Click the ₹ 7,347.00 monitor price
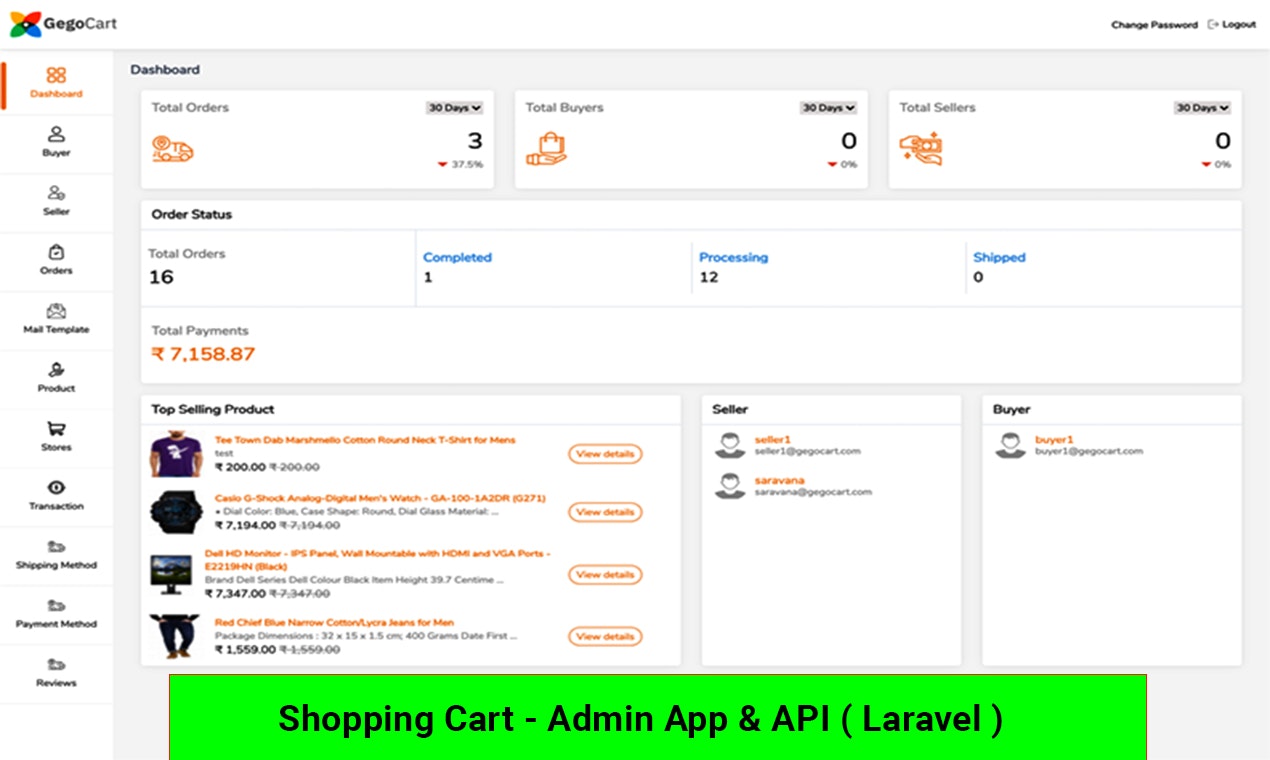The height and width of the screenshot is (760, 1270). click(235, 594)
